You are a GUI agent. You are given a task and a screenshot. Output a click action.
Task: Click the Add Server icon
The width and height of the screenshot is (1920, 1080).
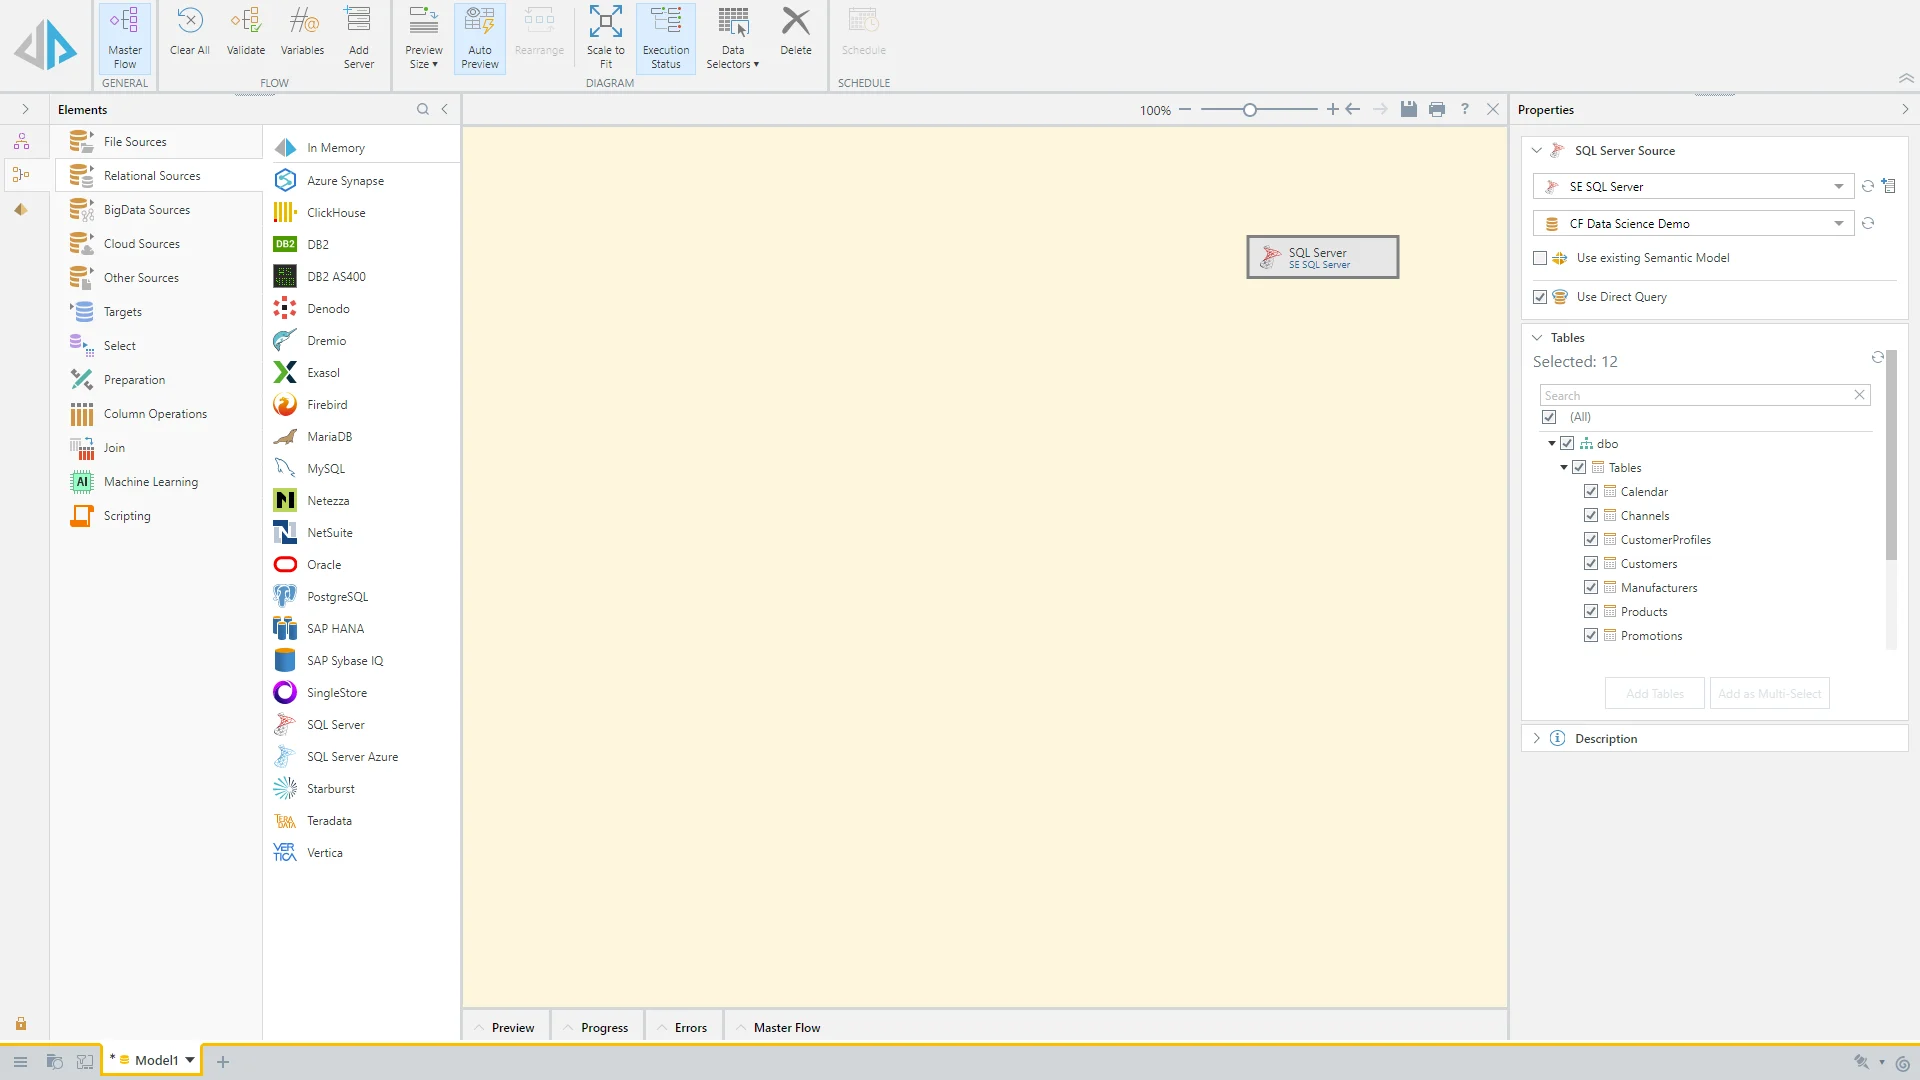pos(358,37)
